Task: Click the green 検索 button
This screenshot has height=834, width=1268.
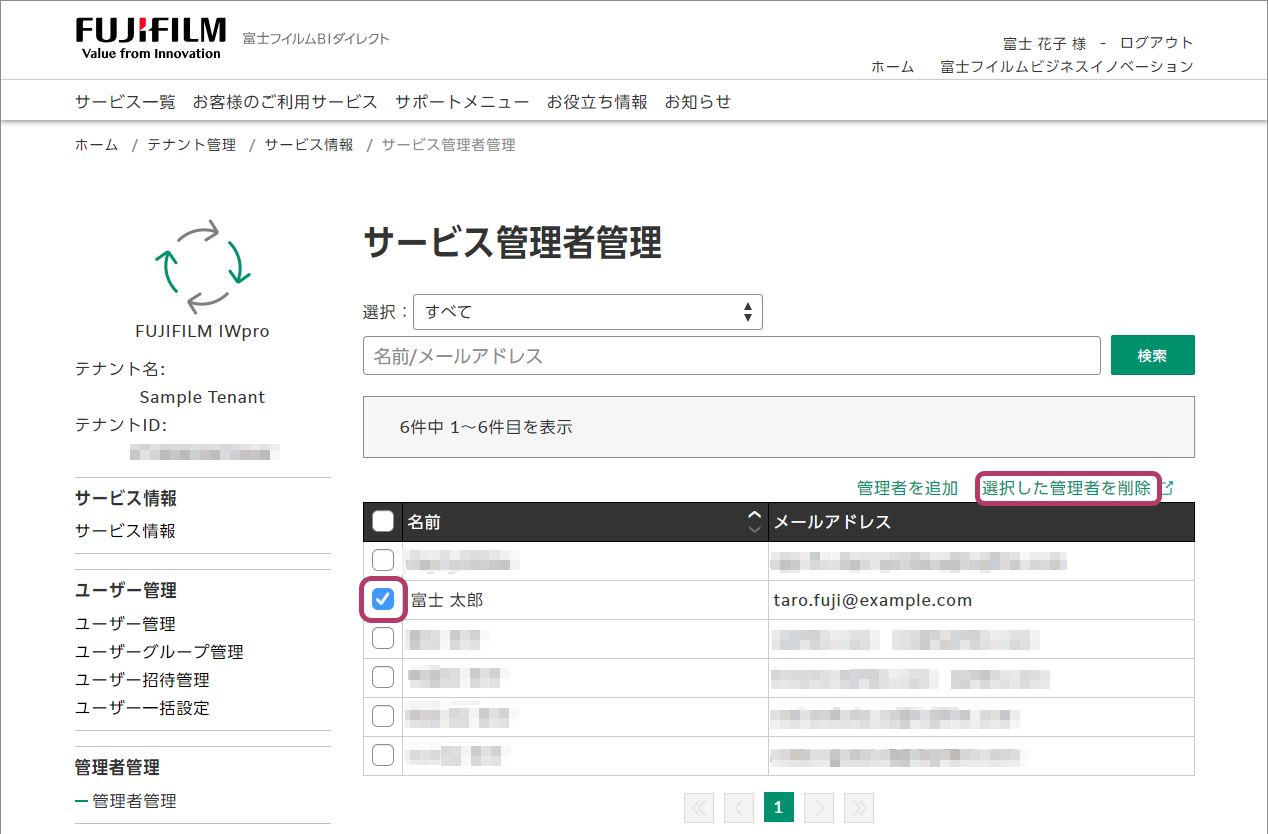Action: pyautogui.click(x=1152, y=355)
